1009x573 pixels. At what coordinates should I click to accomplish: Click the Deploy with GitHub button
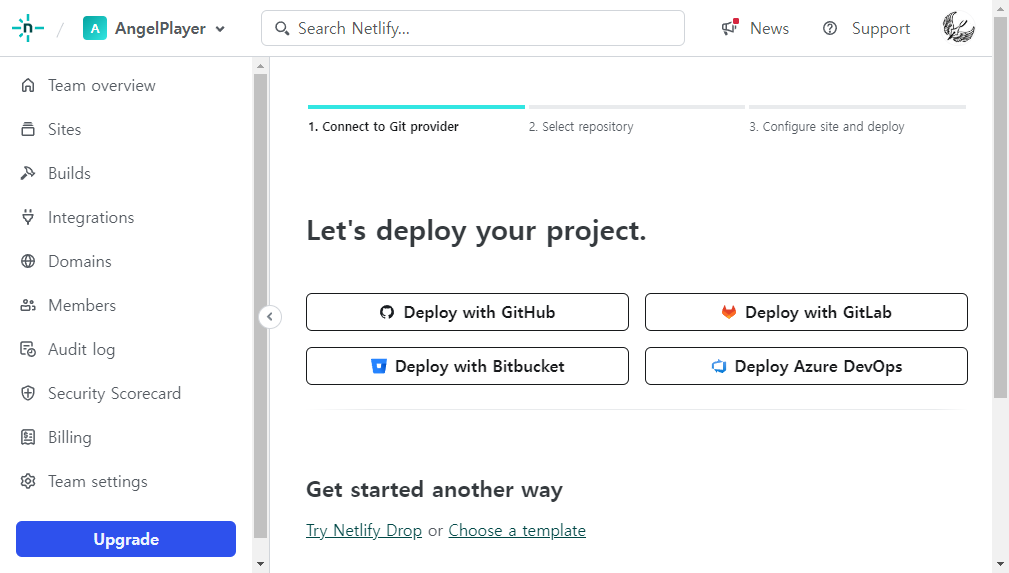[x=467, y=312]
